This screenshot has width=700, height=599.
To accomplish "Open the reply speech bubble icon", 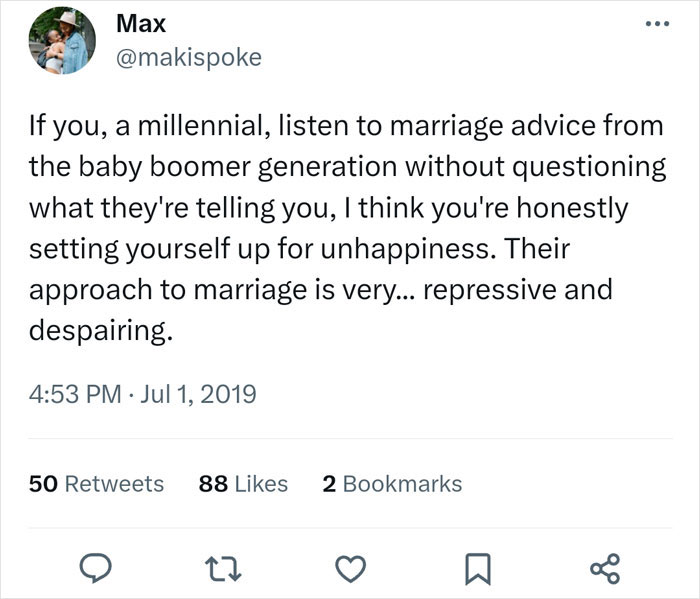I will click(x=96, y=569).
